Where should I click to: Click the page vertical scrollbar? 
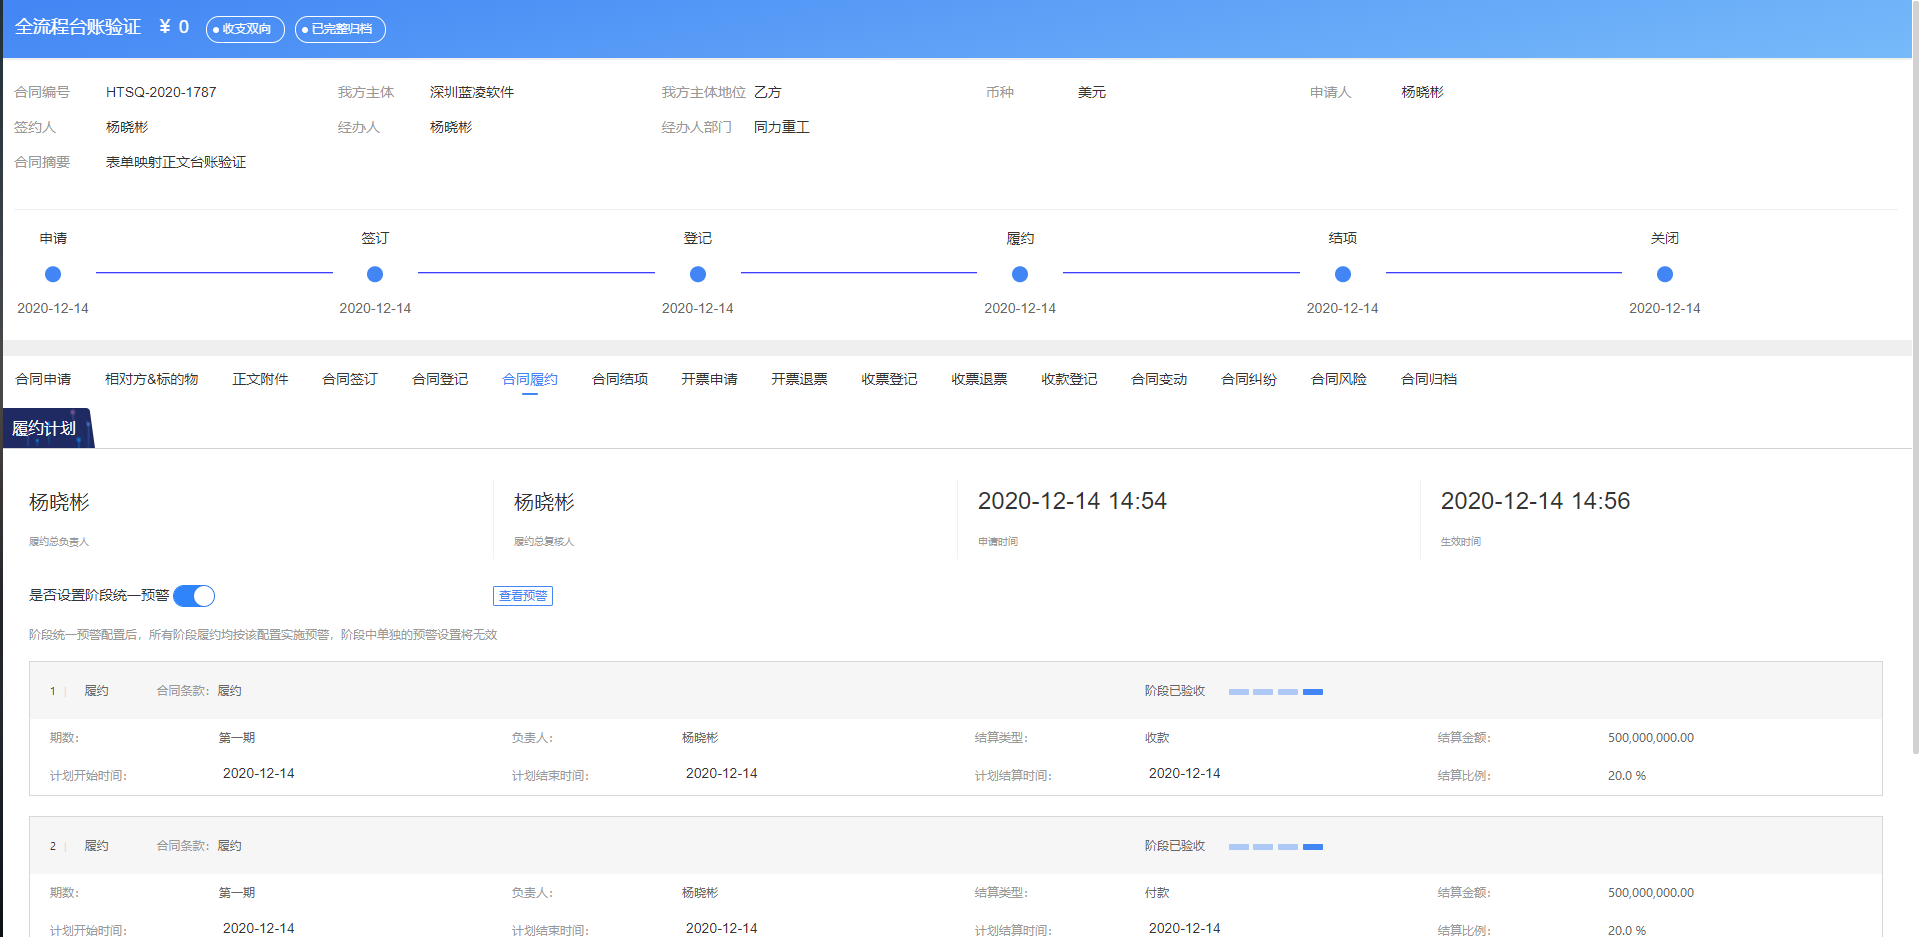(x=1915, y=380)
